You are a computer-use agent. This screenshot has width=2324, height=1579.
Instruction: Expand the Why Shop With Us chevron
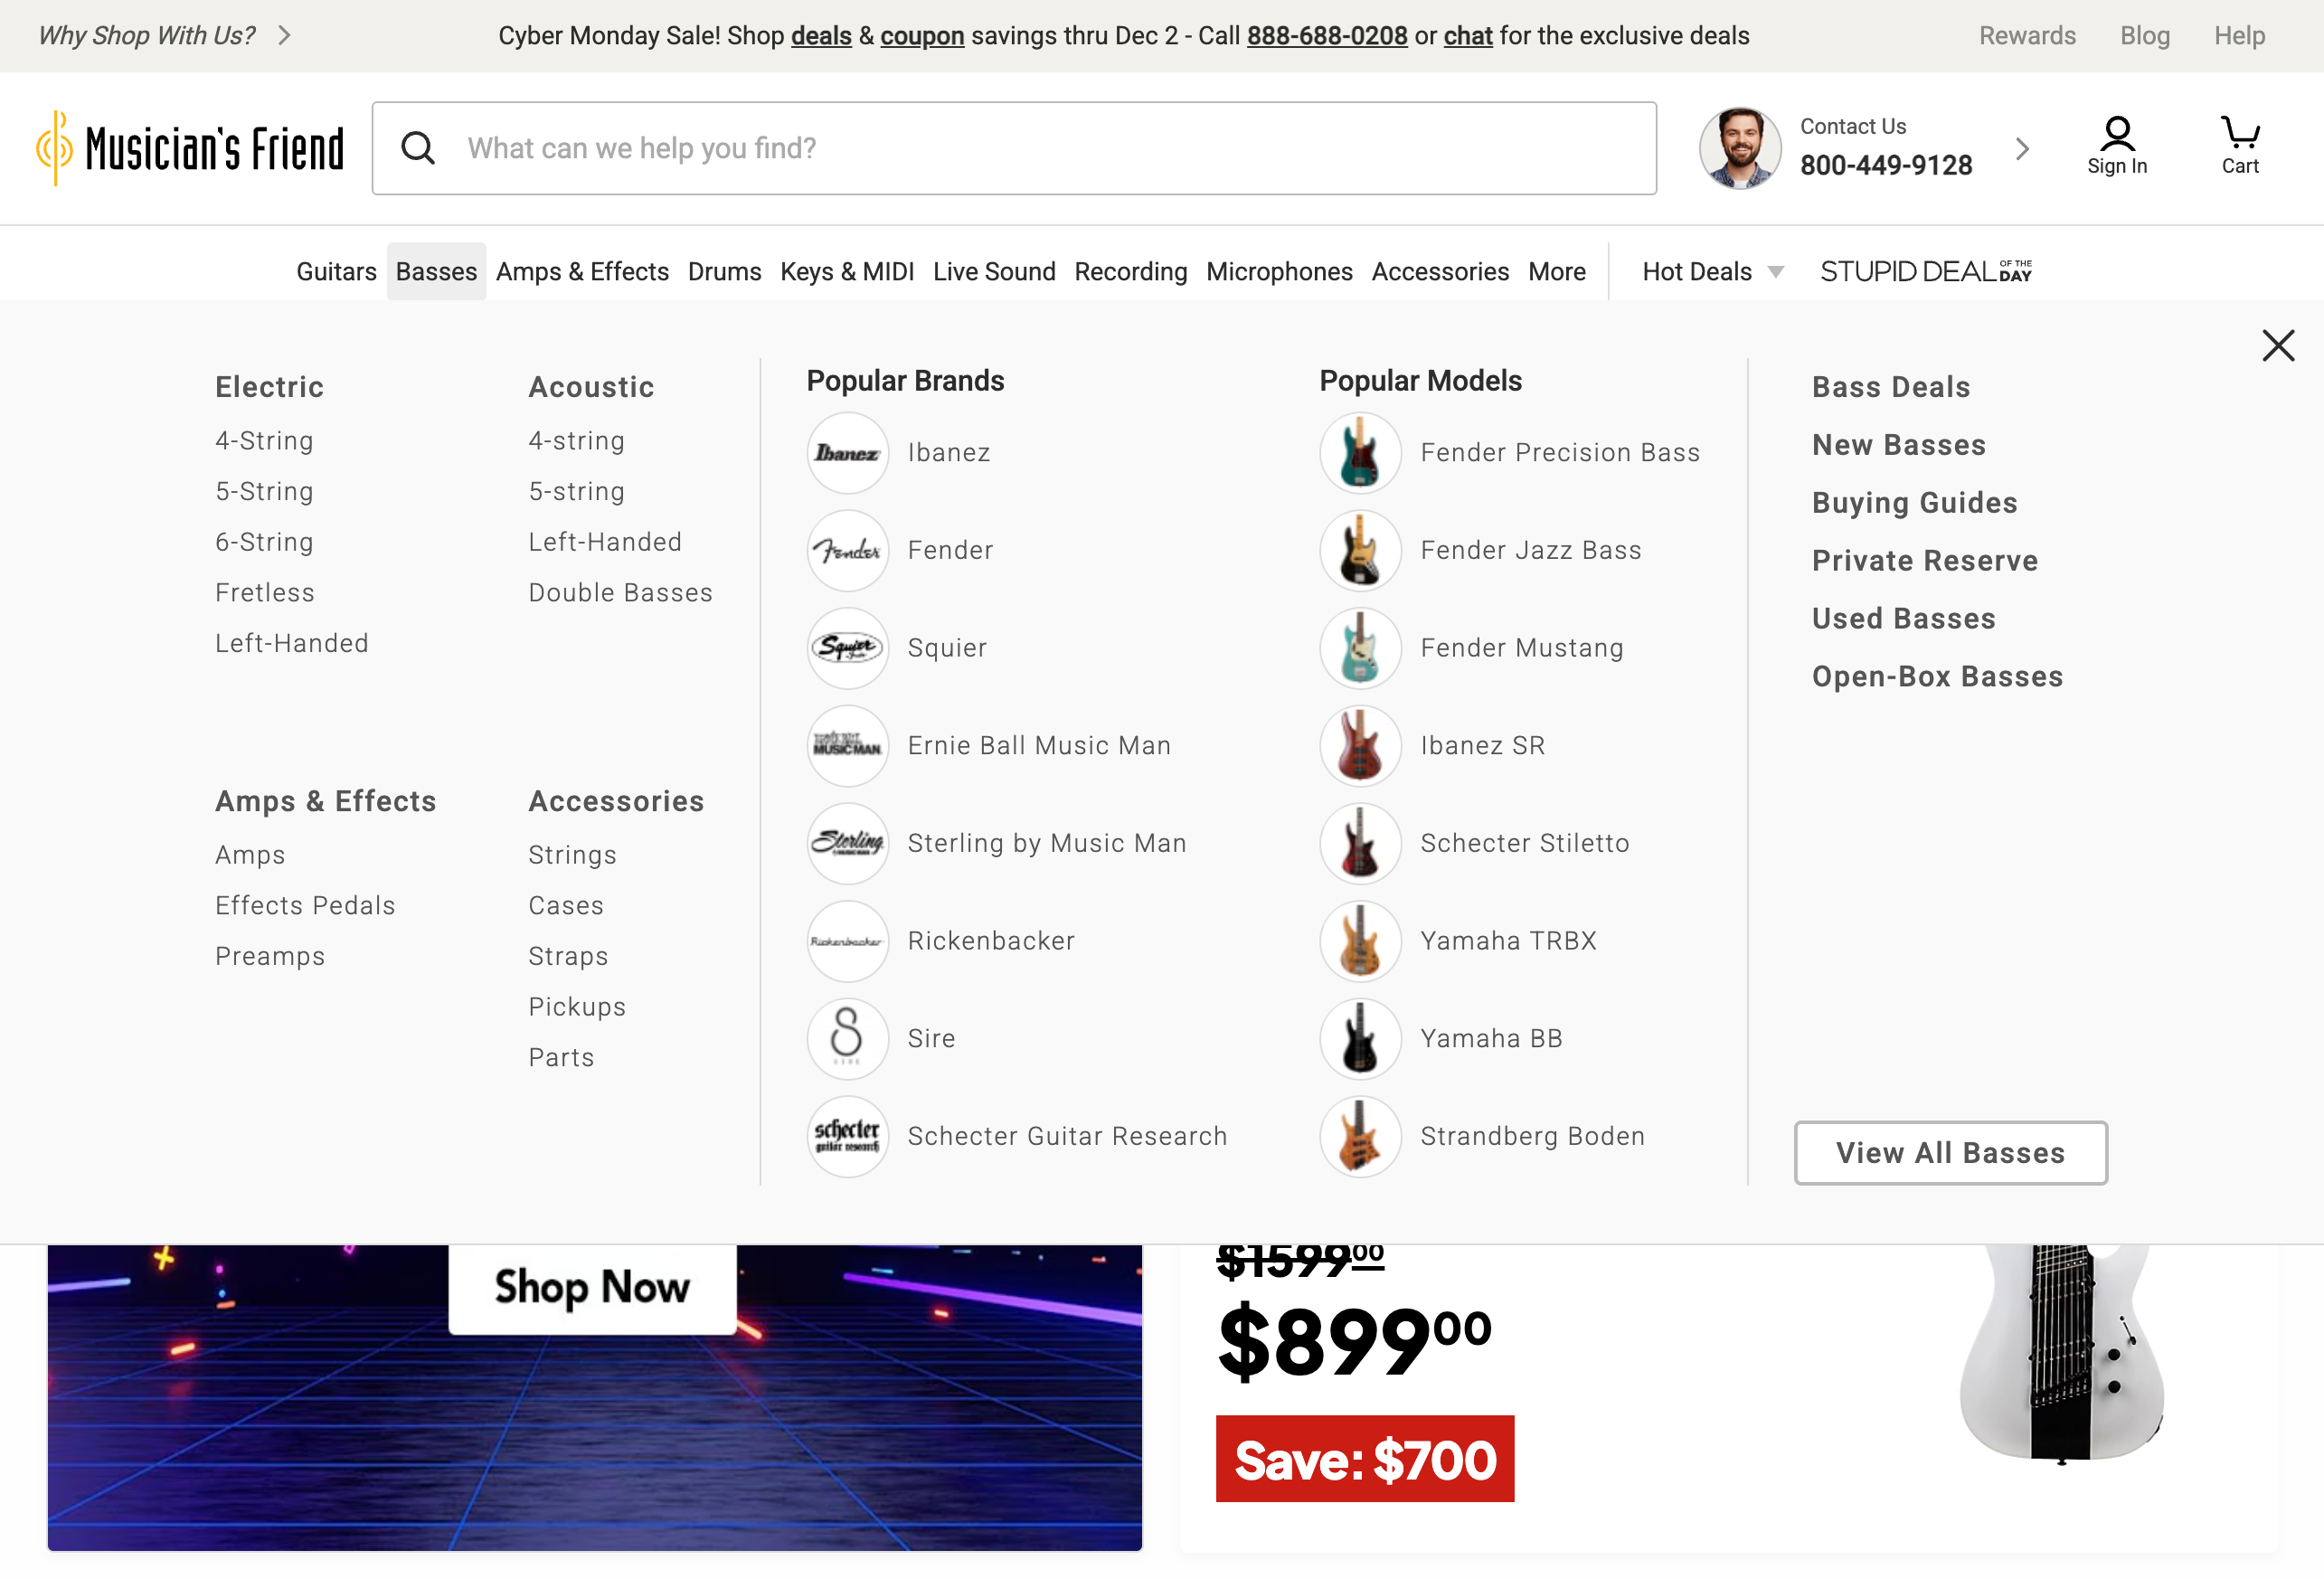285,35
